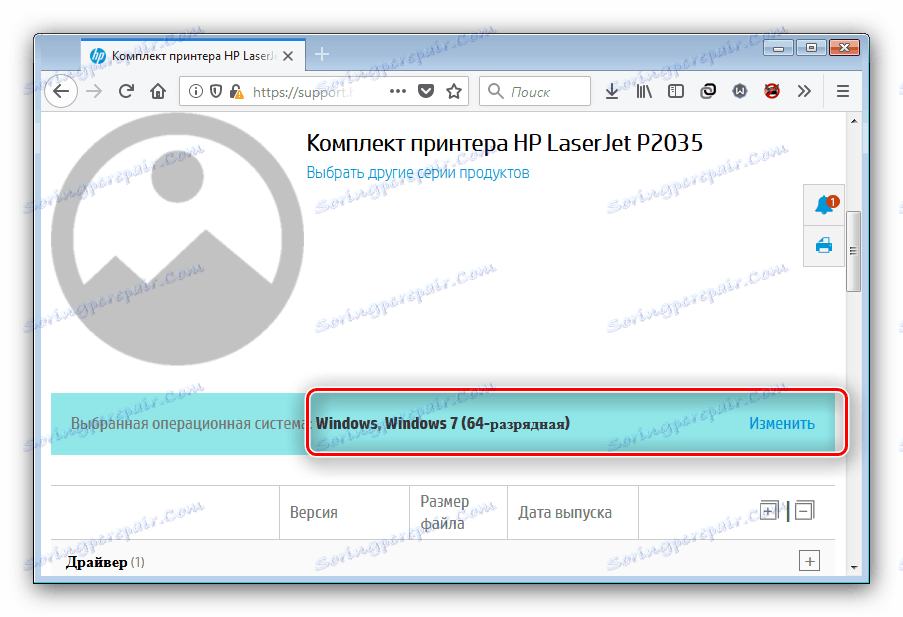Open the downloads panel
Viewport: 903px width, 617px height.
[x=612, y=91]
